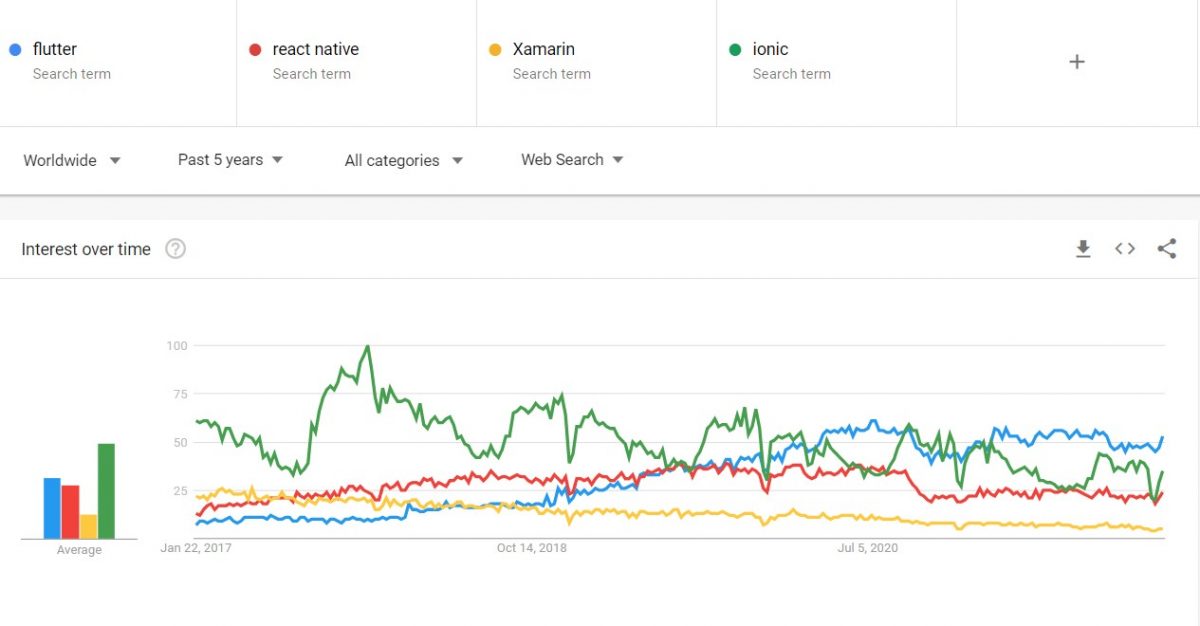Click the yellow Xamarin color dot
The width and height of the screenshot is (1200, 626).
point(496,48)
